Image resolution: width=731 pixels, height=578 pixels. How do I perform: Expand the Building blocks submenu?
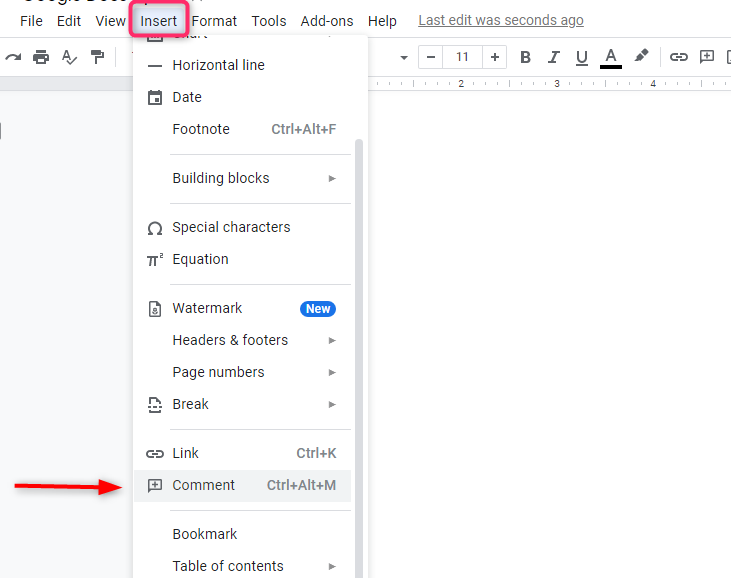(242, 178)
